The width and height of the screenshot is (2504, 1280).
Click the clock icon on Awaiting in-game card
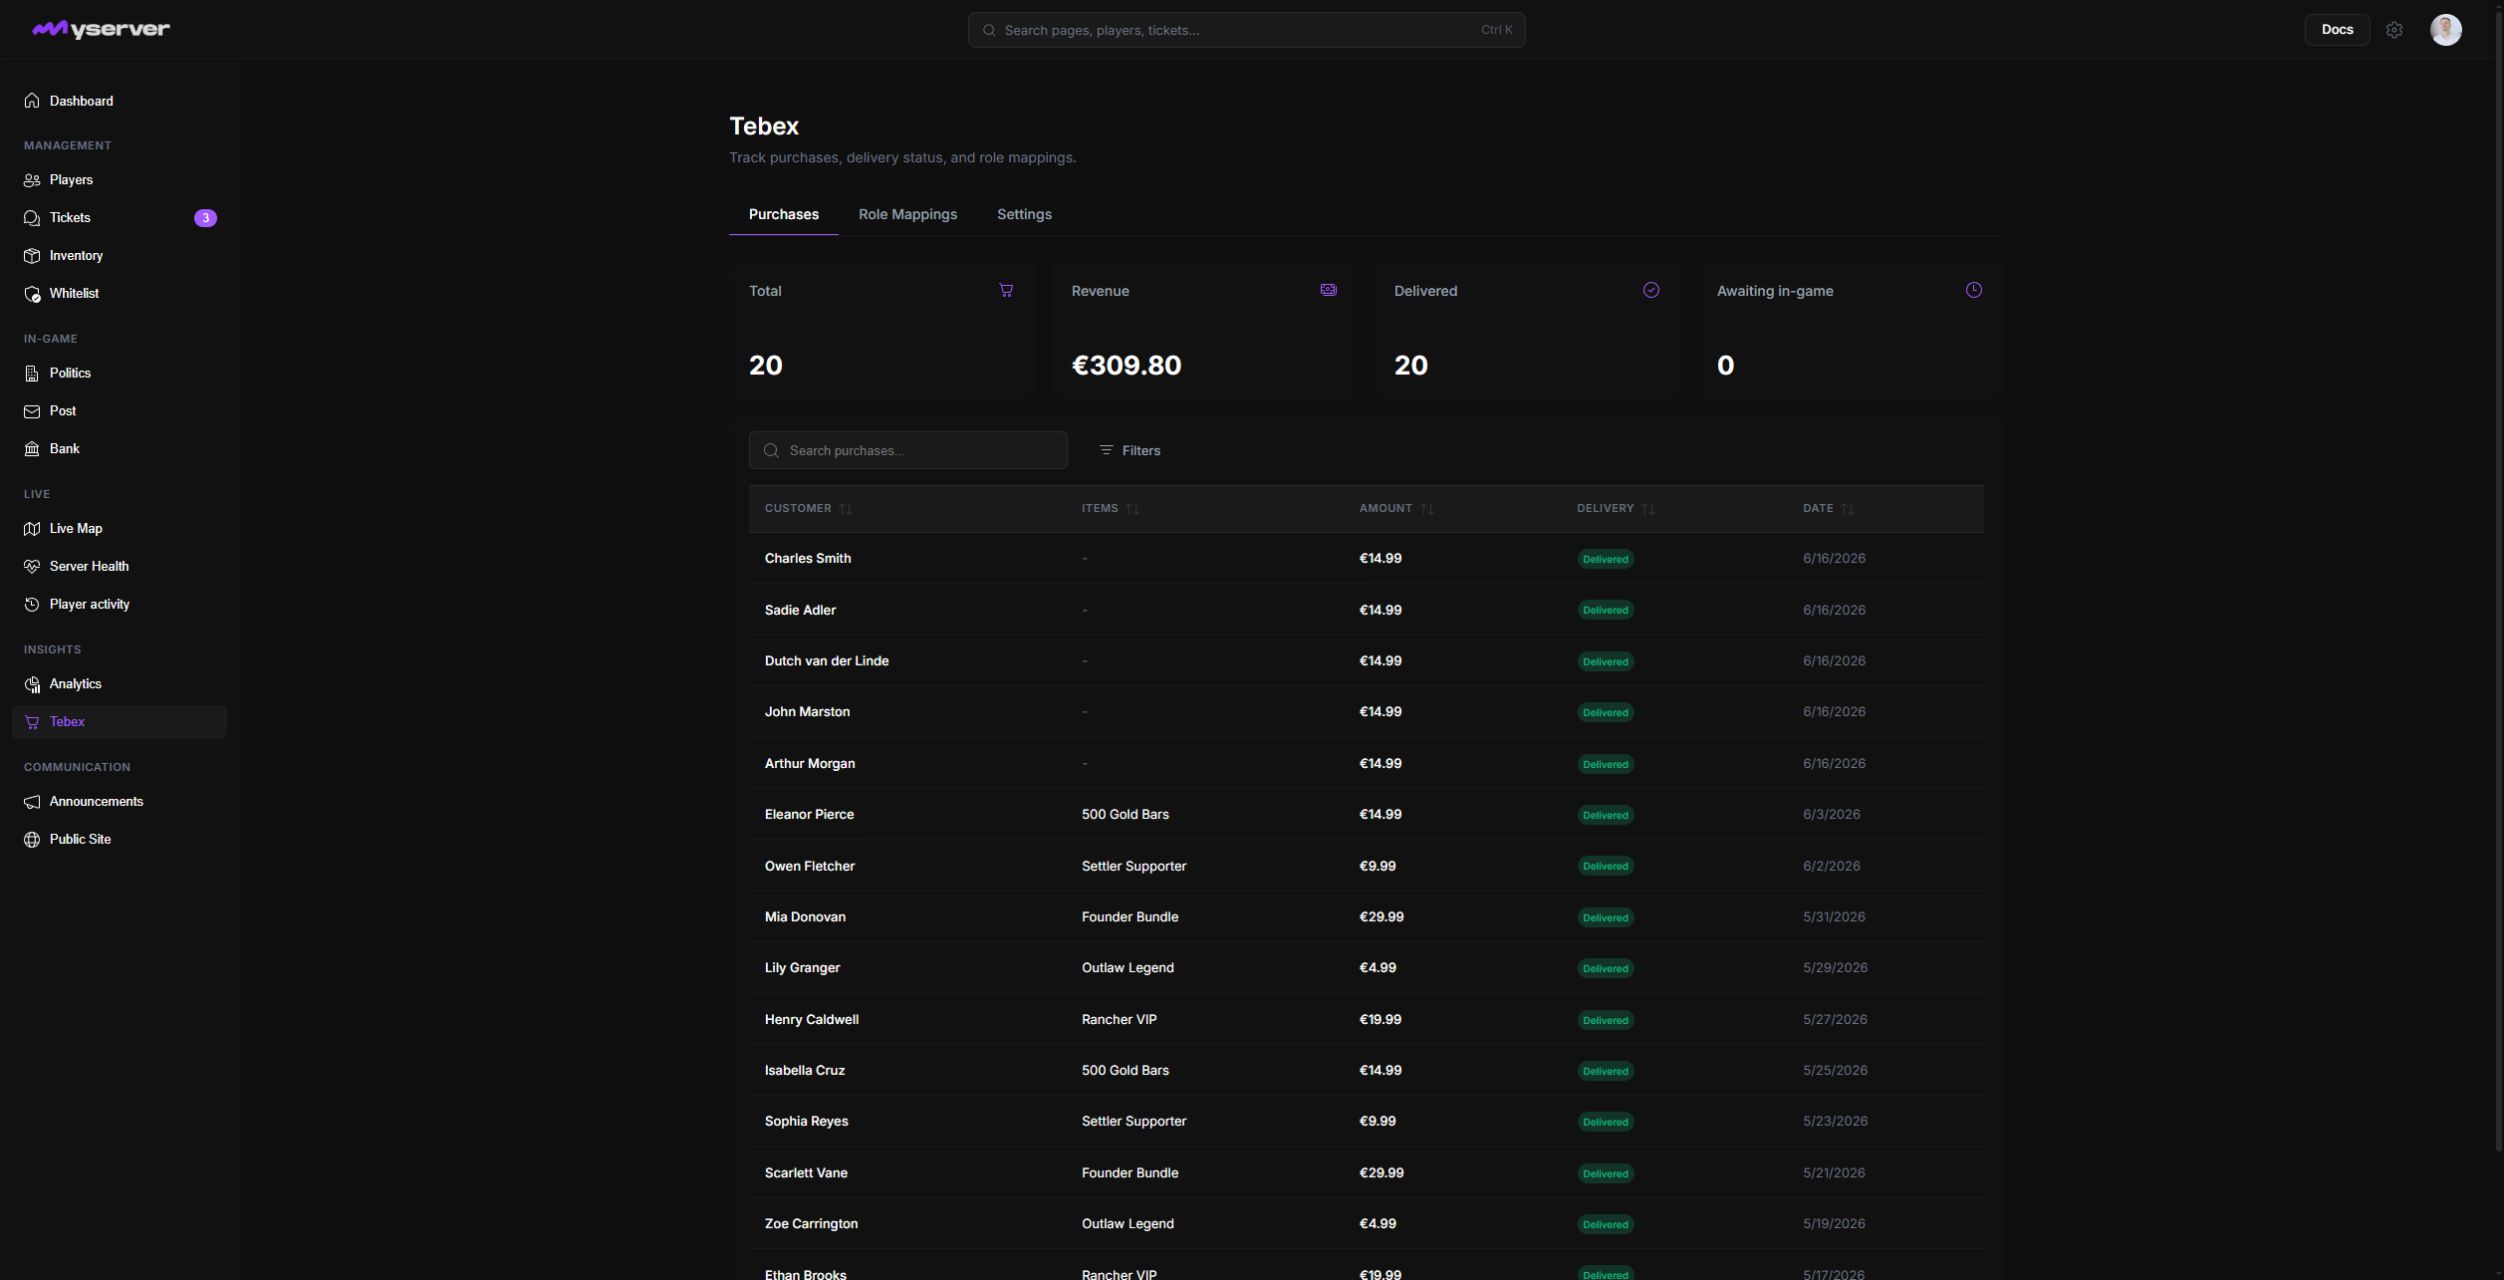tap(1974, 290)
